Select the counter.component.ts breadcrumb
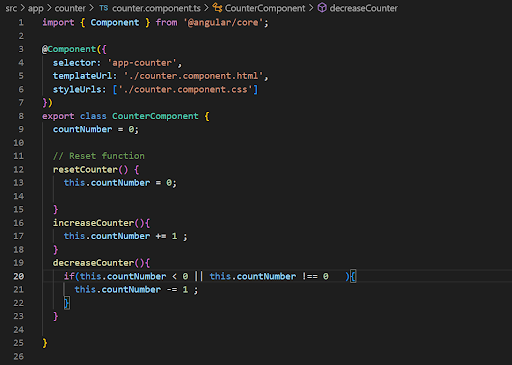This screenshot has width=512, height=365. [156, 8]
